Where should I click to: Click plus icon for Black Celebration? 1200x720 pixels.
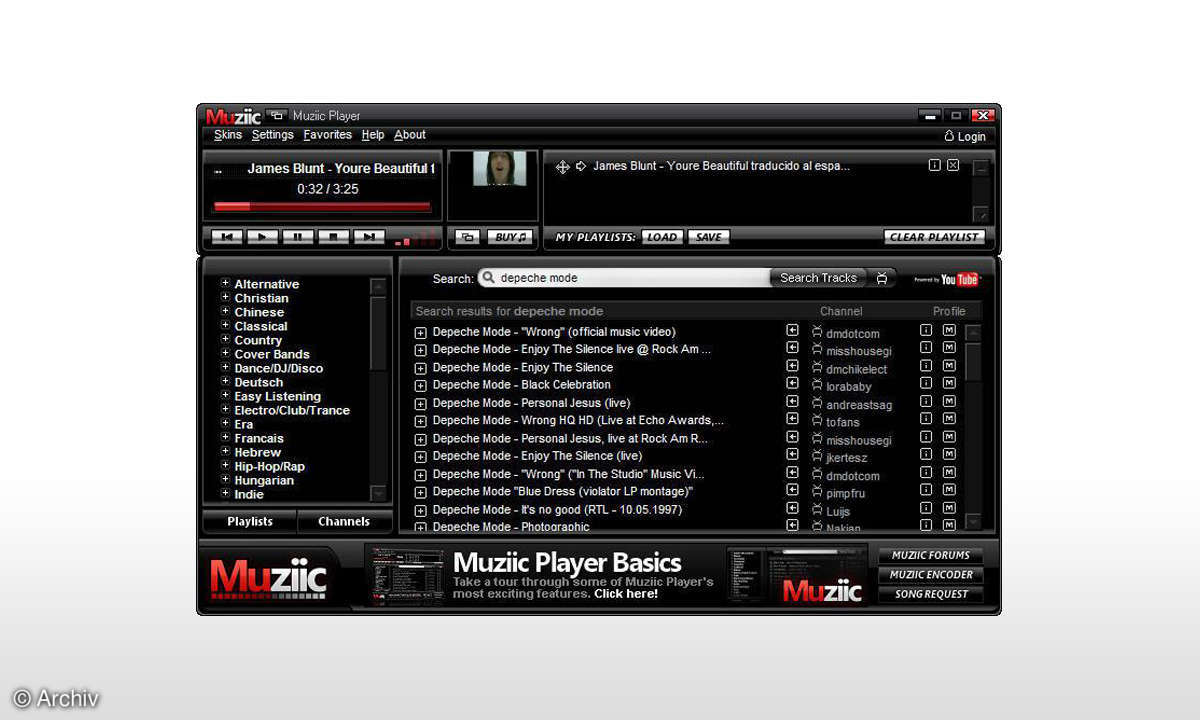pos(420,386)
